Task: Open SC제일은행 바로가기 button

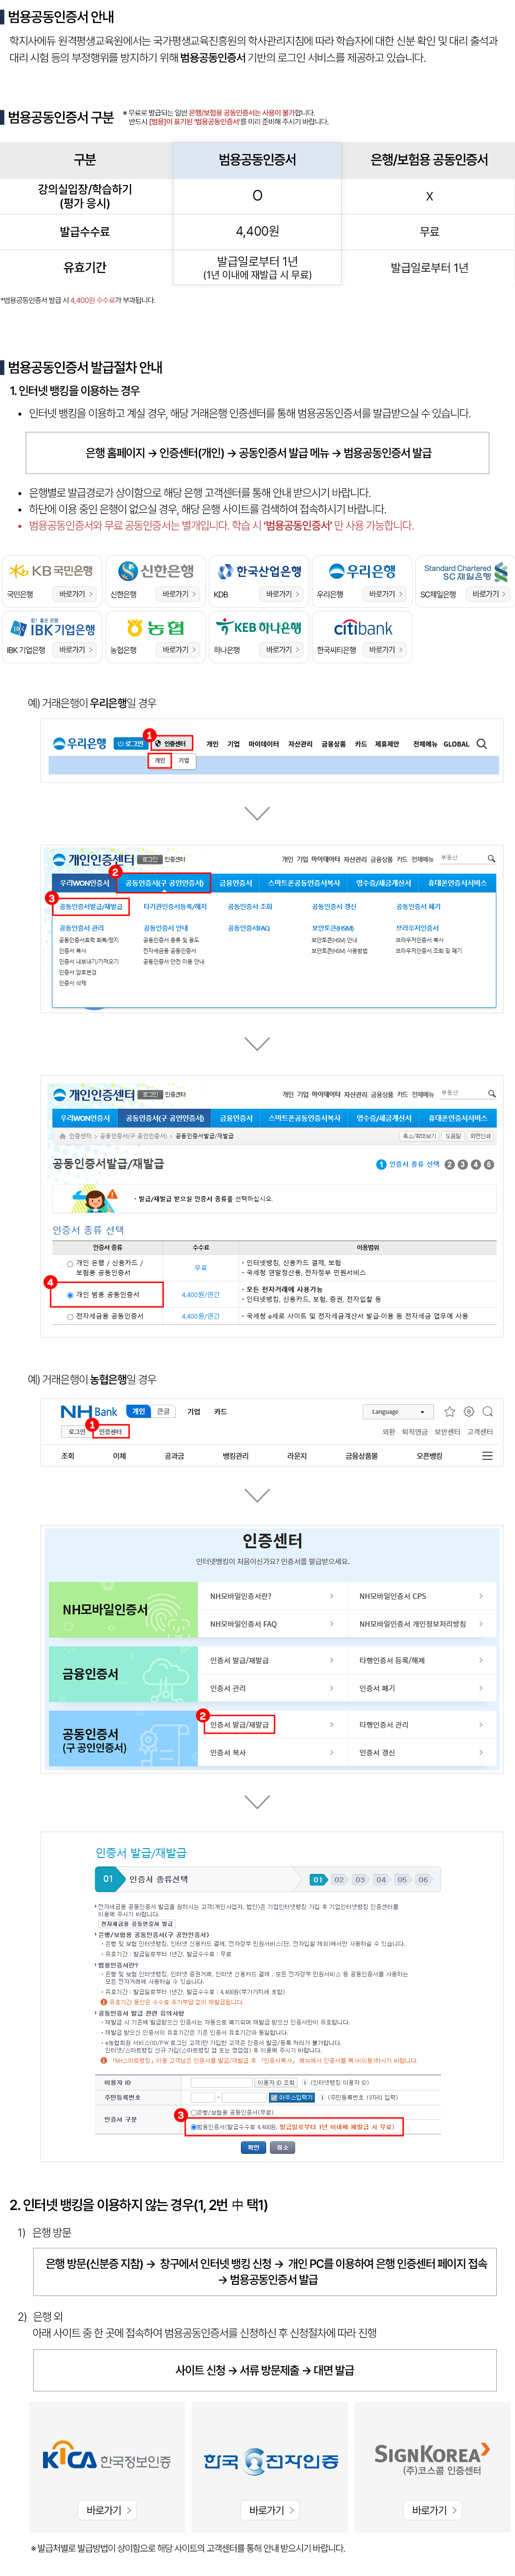Action: tap(488, 594)
